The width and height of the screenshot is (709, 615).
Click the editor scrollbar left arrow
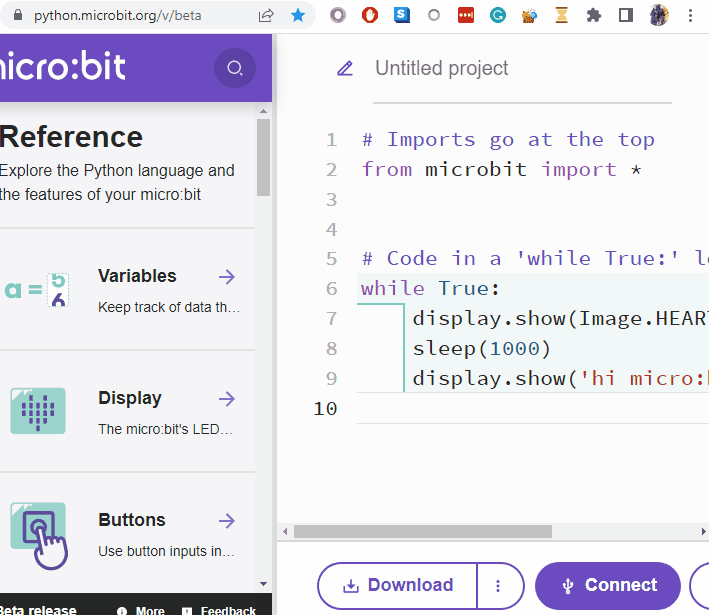(x=285, y=531)
